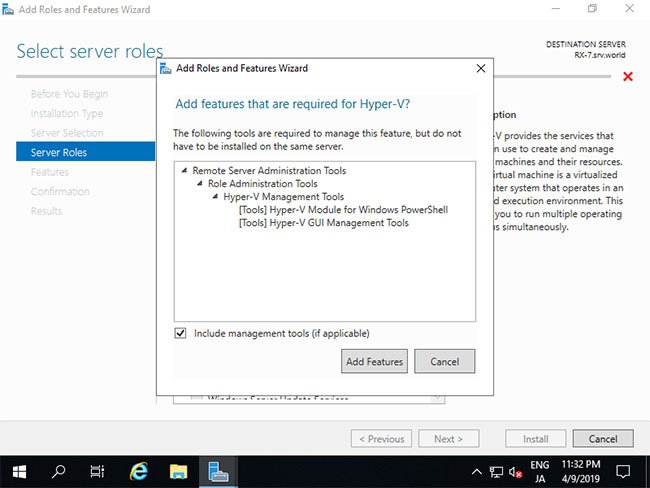Cancel the Hyper-V features dialog

point(444,361)
